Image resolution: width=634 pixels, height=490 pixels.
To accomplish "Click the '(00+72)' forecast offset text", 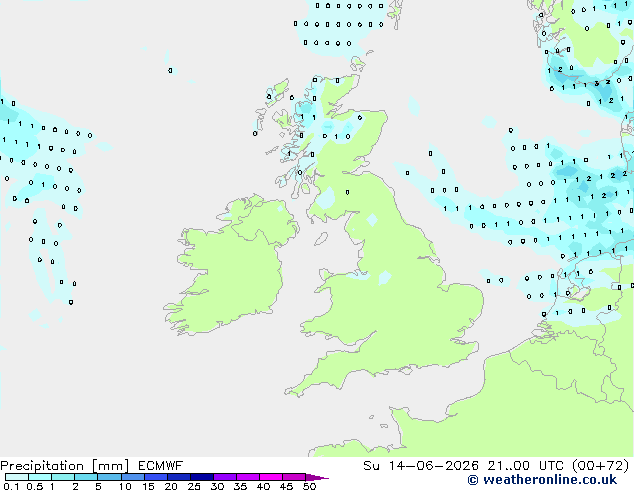I will tap(600, 466).
